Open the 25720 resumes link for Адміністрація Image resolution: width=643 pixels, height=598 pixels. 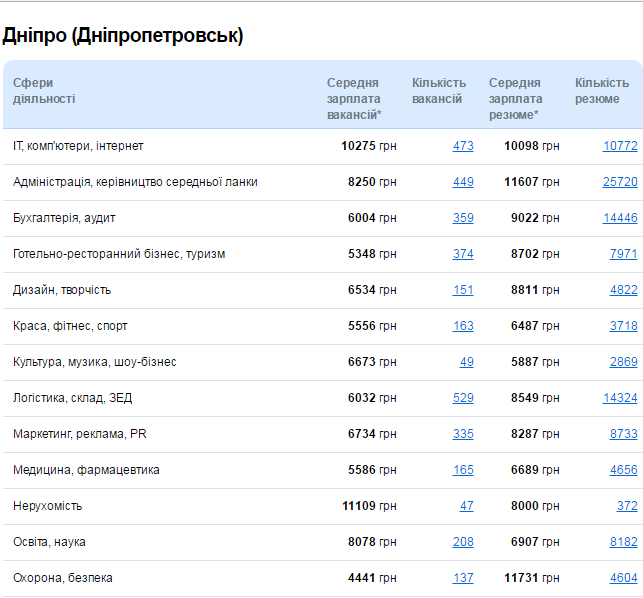pyautogui.click(x=620, y=182)
